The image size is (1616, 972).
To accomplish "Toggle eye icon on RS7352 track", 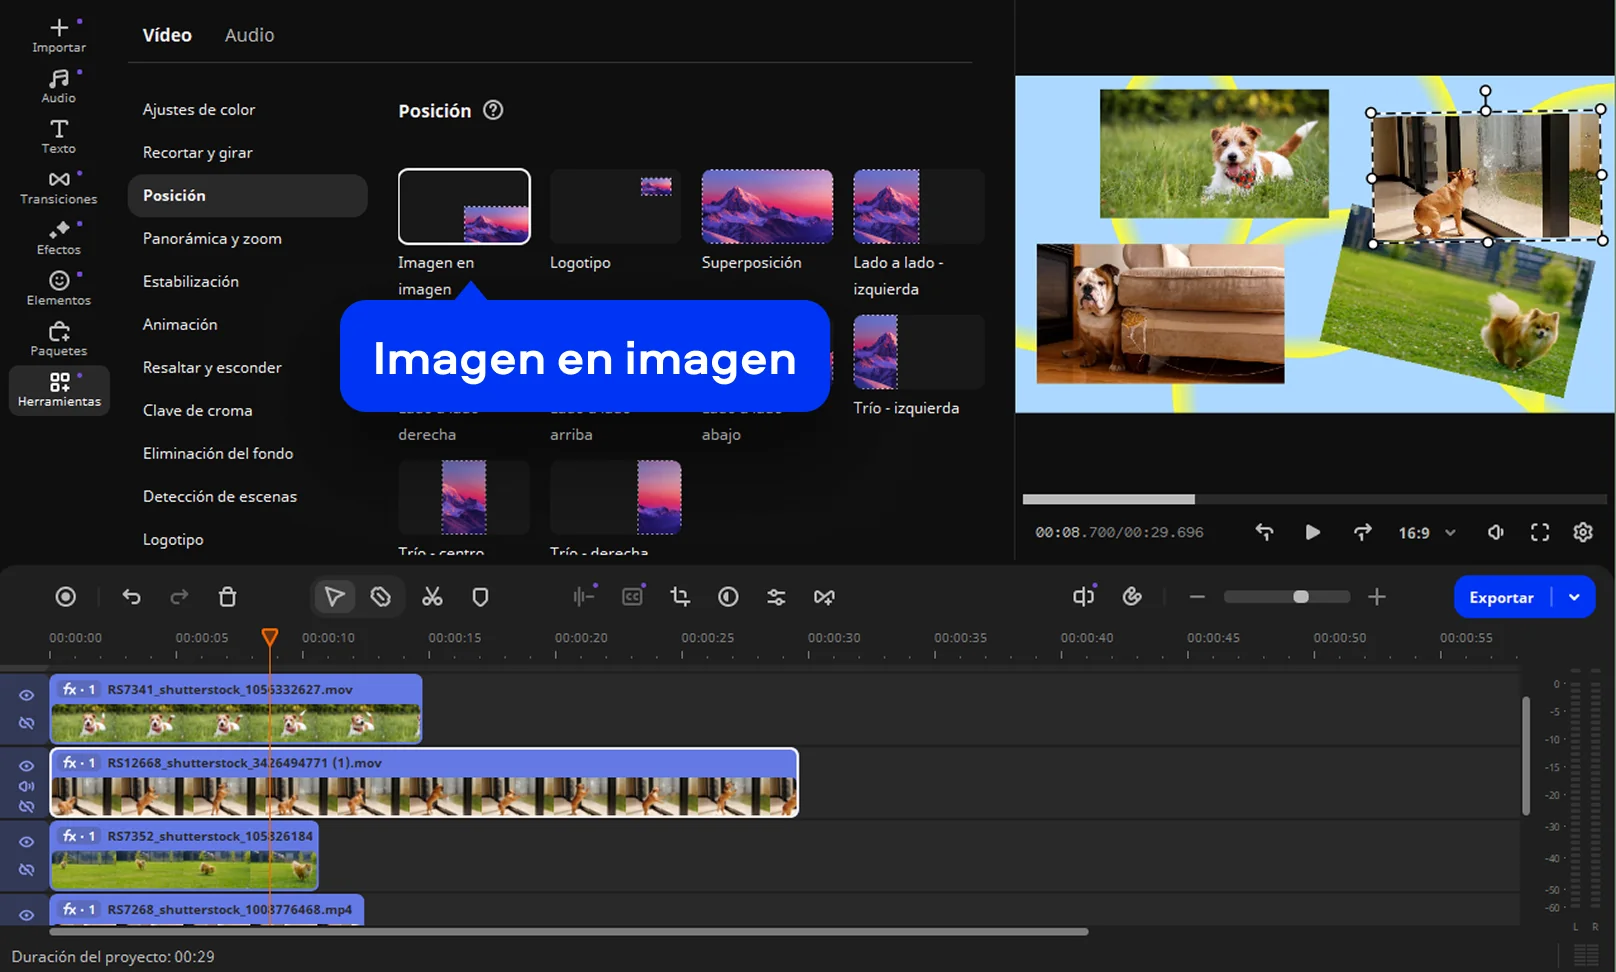I will [27, 842].
